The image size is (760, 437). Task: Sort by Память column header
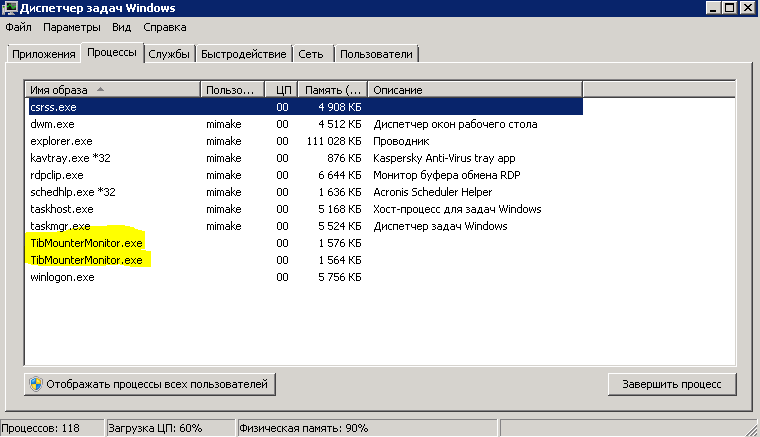[332, 90]
